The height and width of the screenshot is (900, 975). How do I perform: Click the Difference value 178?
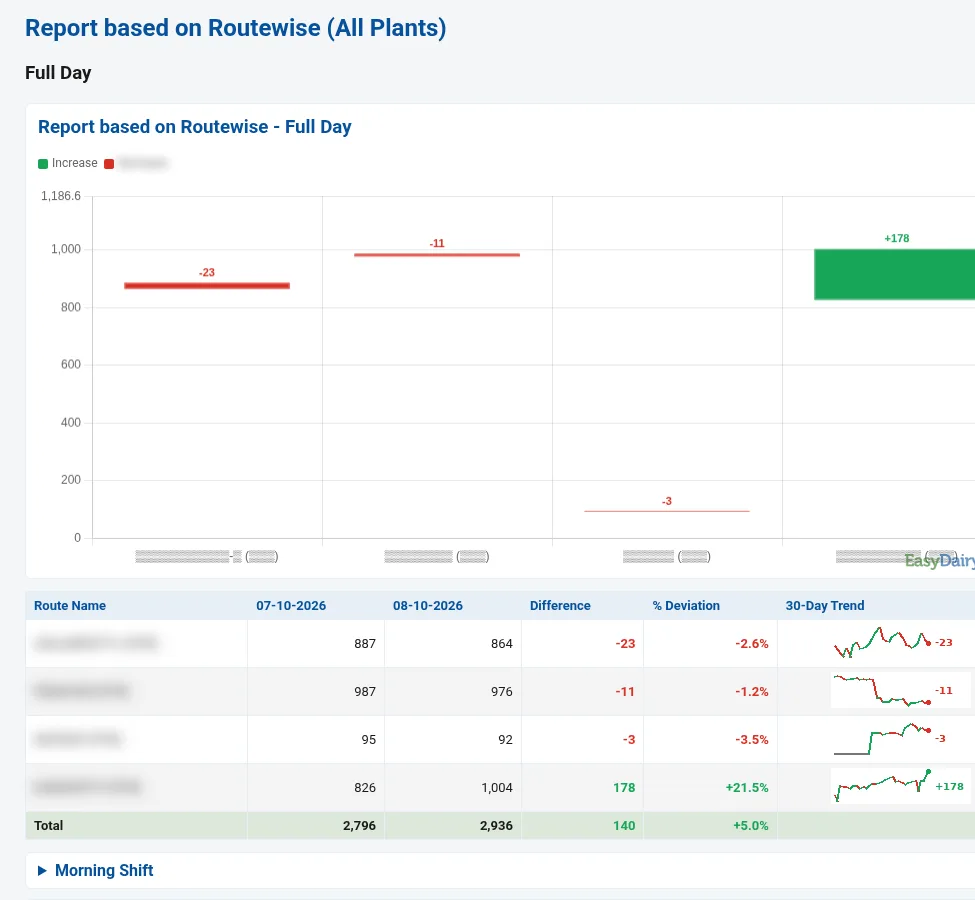coord(624,787)
